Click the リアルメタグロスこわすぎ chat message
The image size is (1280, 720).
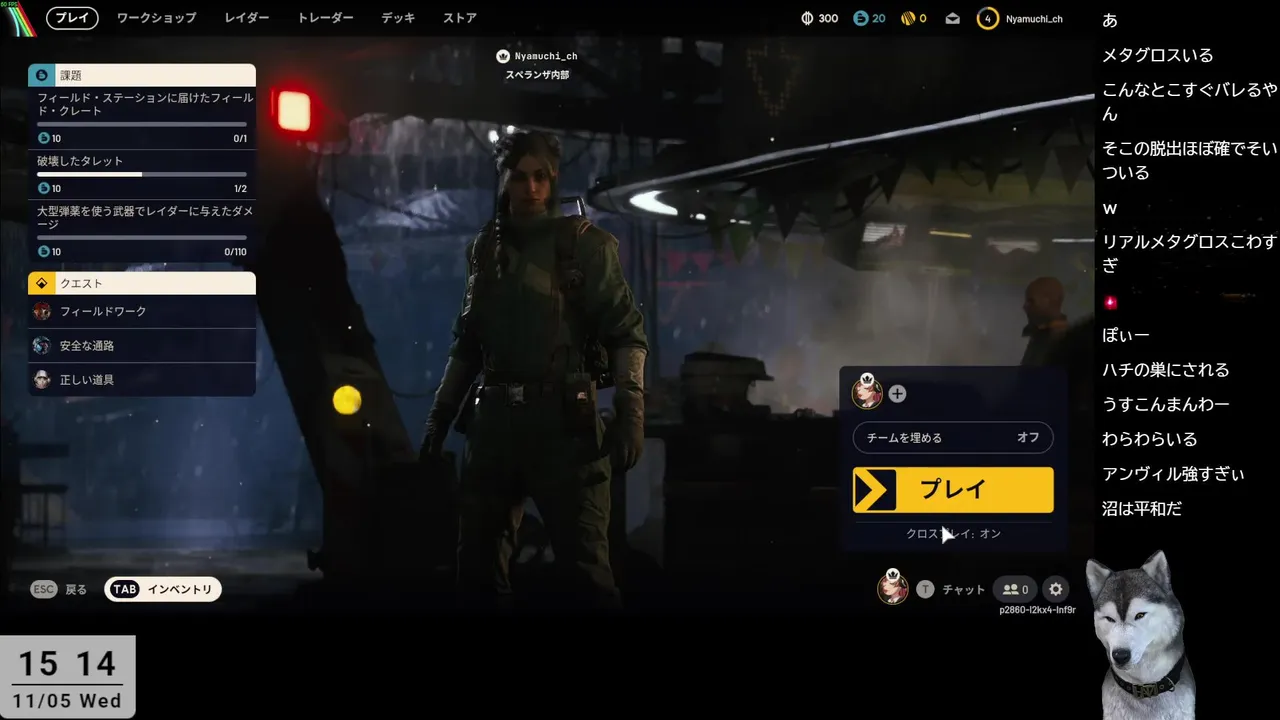pos(1190,253)
